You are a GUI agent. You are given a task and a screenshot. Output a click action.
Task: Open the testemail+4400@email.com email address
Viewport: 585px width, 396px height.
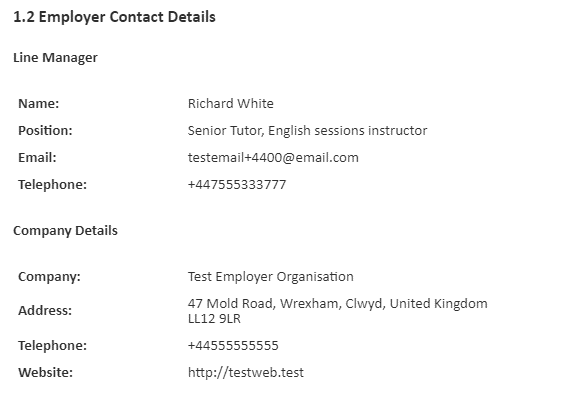pos(273,158)
